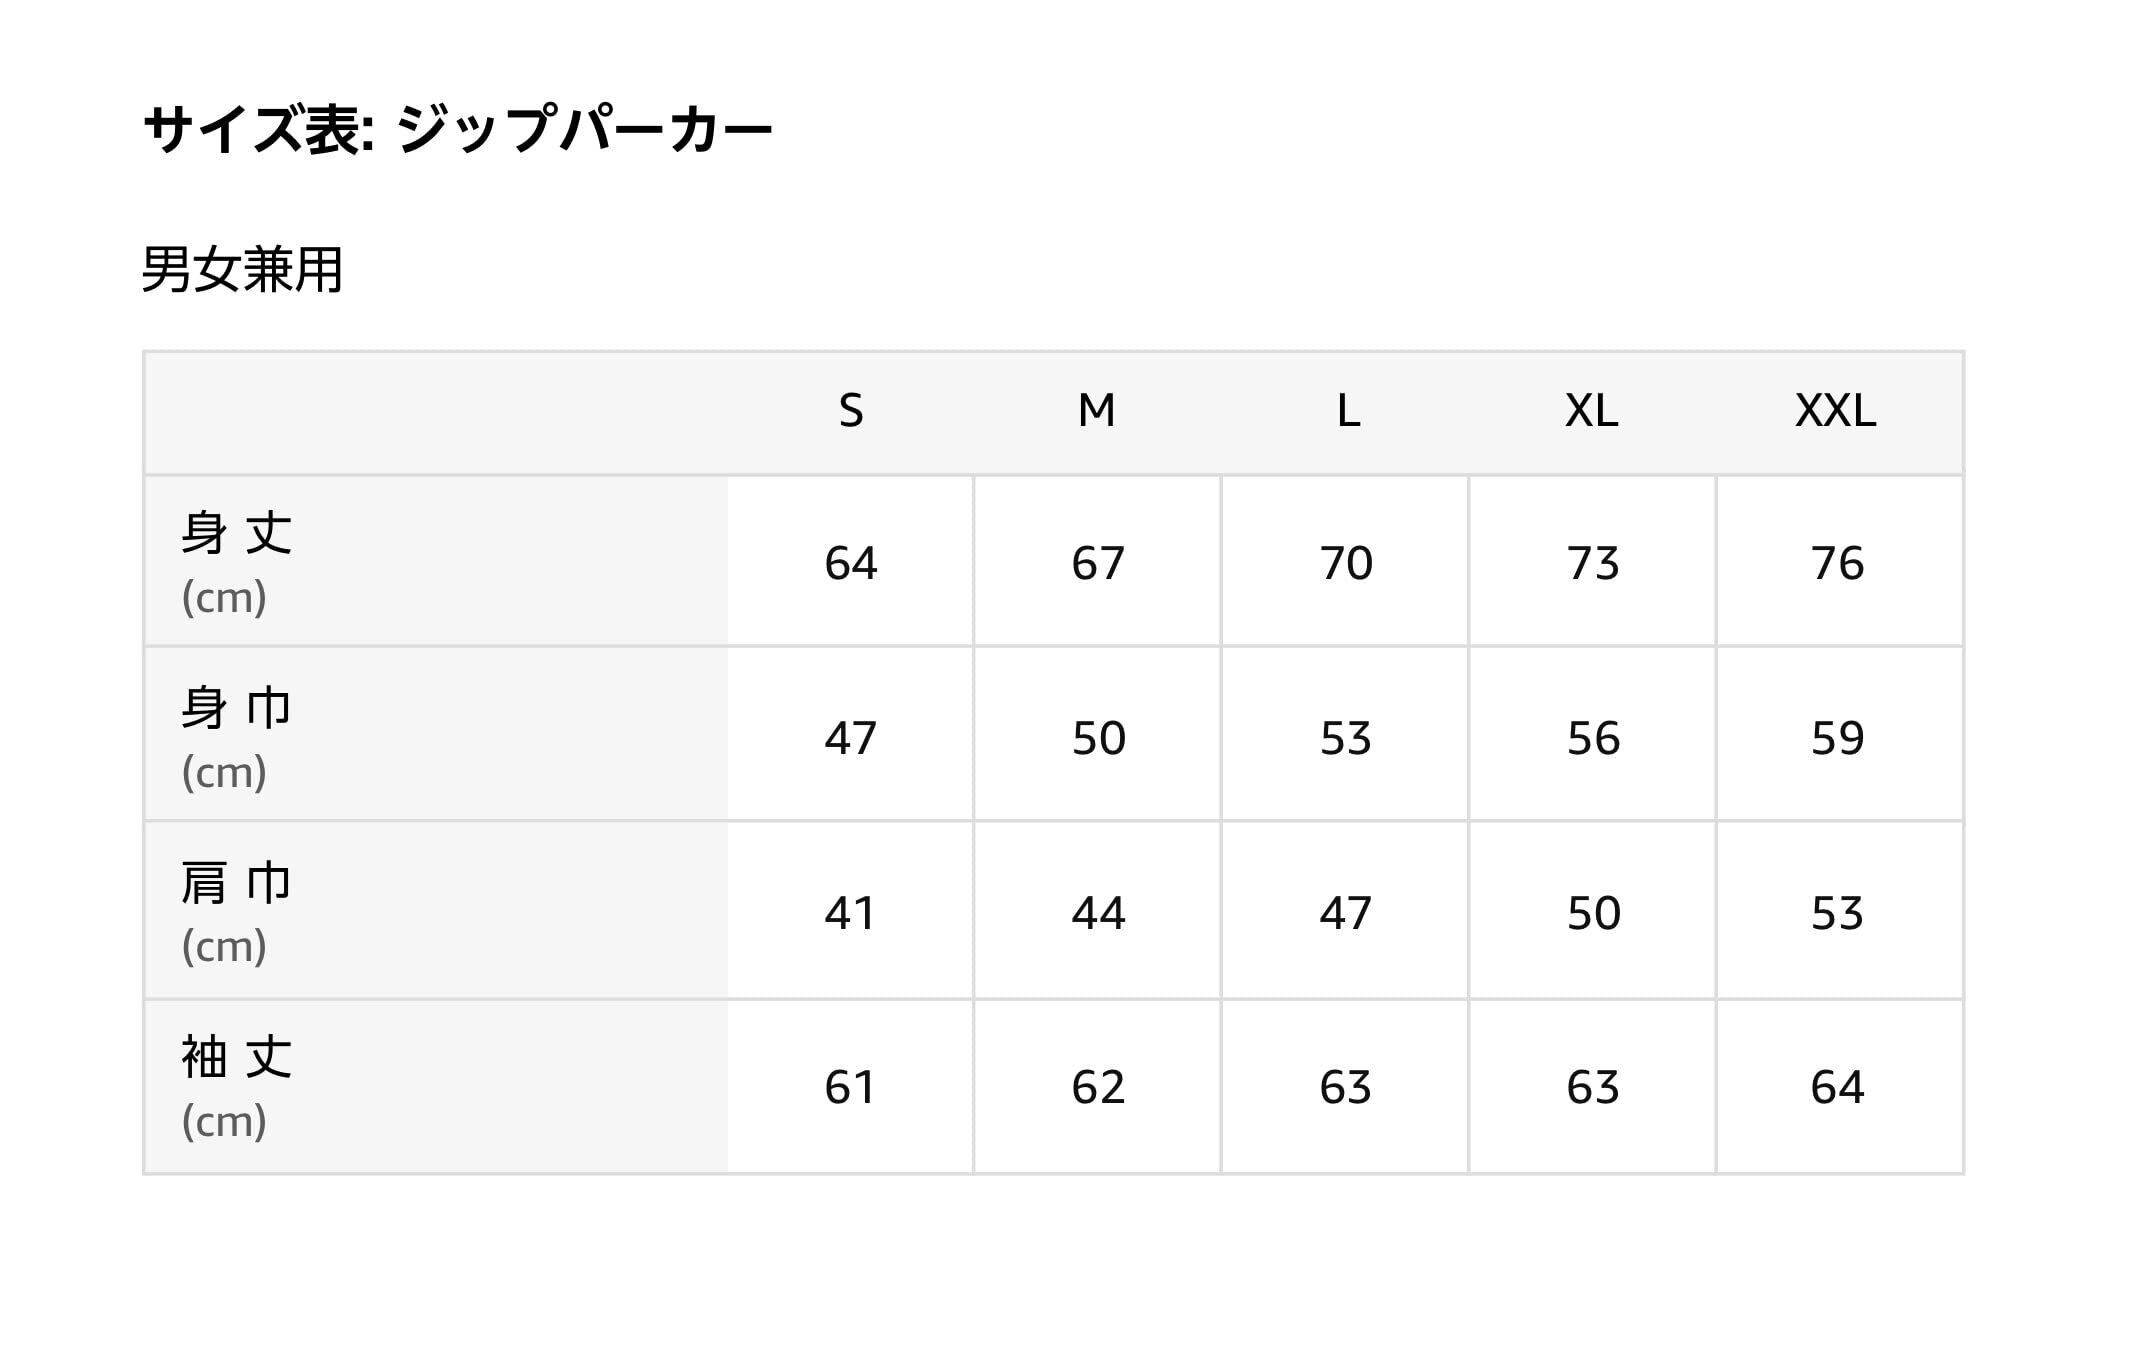Click the 身巾 row label
The height and width of the screenshot is (1361, 2133).
coord(237,708)
